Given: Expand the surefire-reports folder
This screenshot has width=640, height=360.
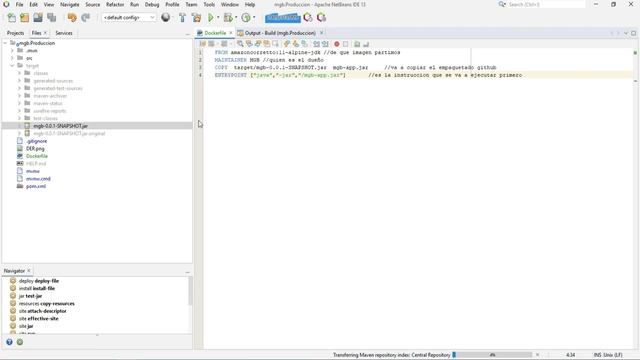Looking at the screenshot, I should tap(19, 111).
